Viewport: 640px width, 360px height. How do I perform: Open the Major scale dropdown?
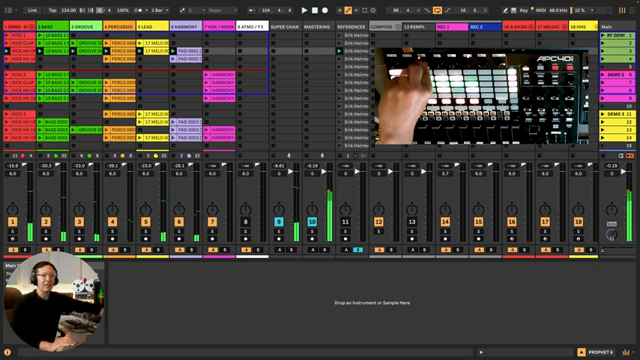pos(223,10)
